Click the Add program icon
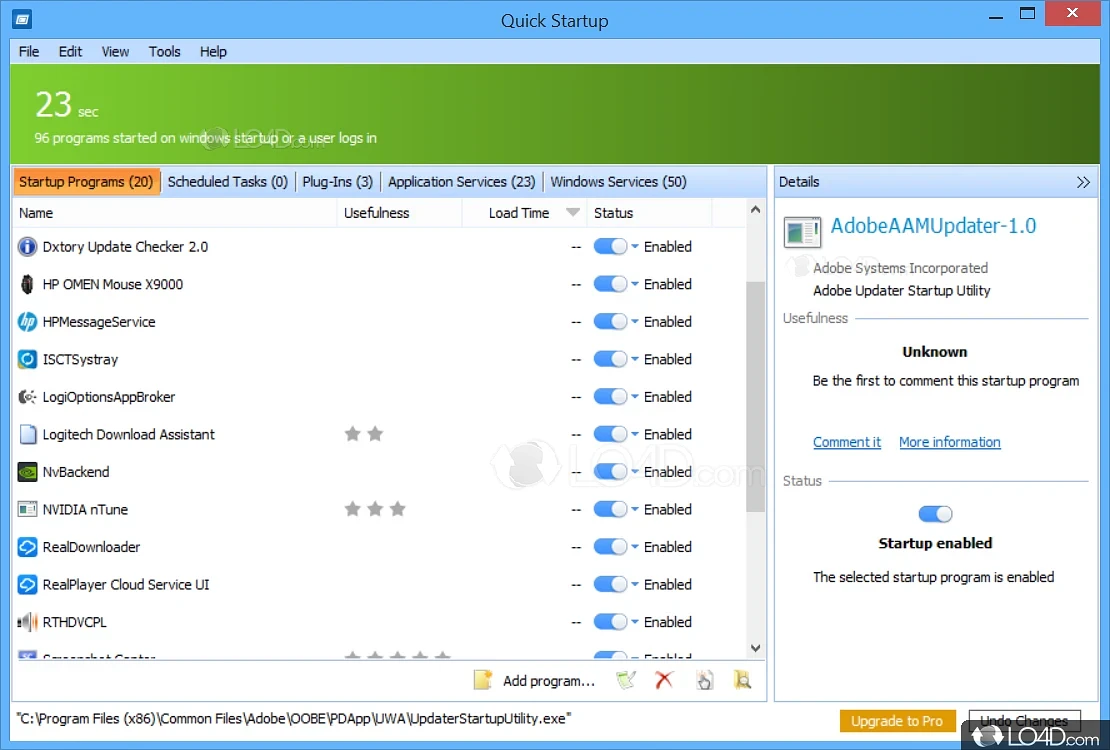The width and height of the screenshot is (1110, 750). 482,680
